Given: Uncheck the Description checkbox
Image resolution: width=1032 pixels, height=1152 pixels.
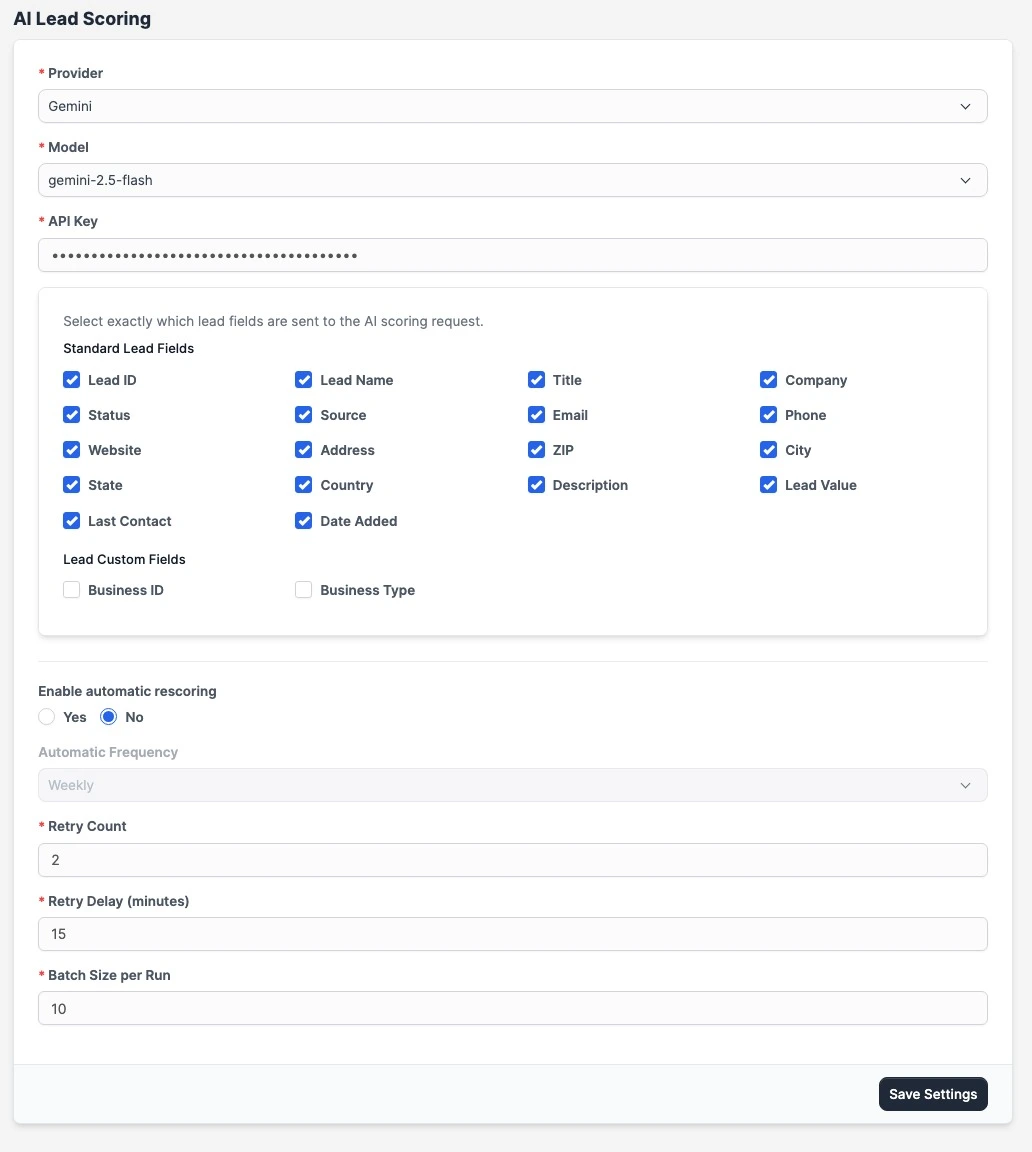Looking at the screenshot, I should pos(537,485).
